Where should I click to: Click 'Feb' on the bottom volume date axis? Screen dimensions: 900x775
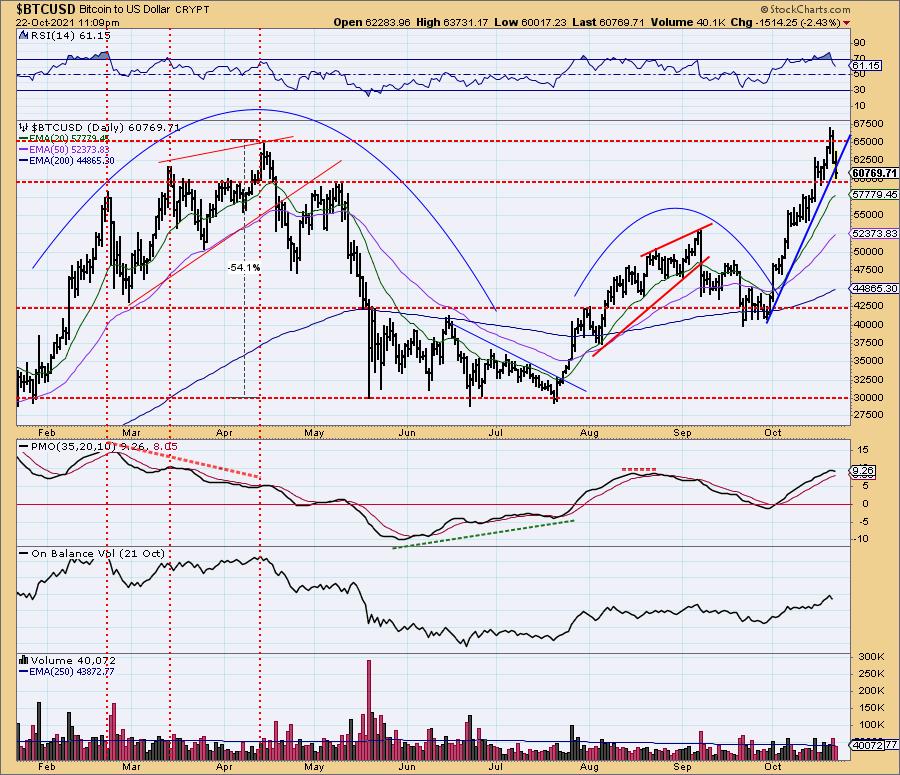pyautogui.click(x=46, y=767)
